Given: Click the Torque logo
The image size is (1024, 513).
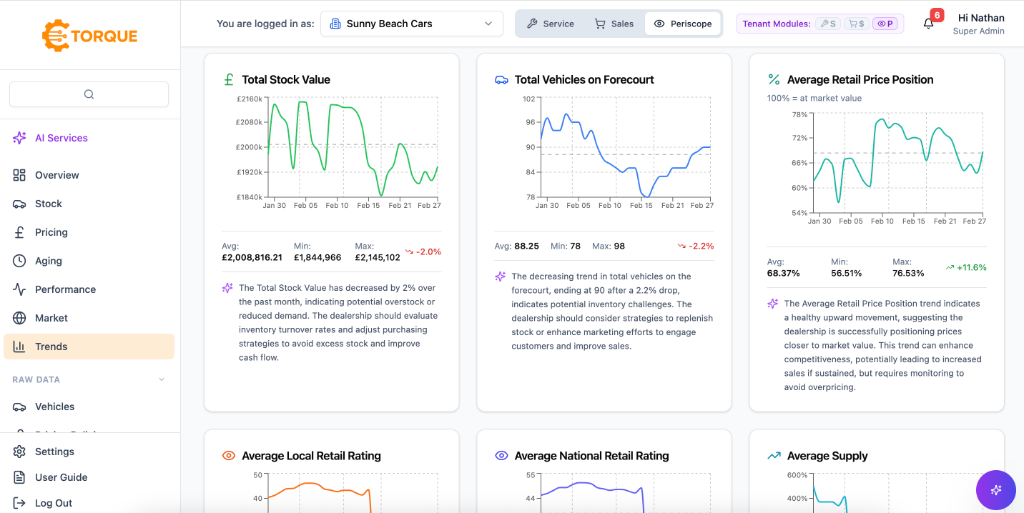Looking at the screenshot, I should coord(89,35).
